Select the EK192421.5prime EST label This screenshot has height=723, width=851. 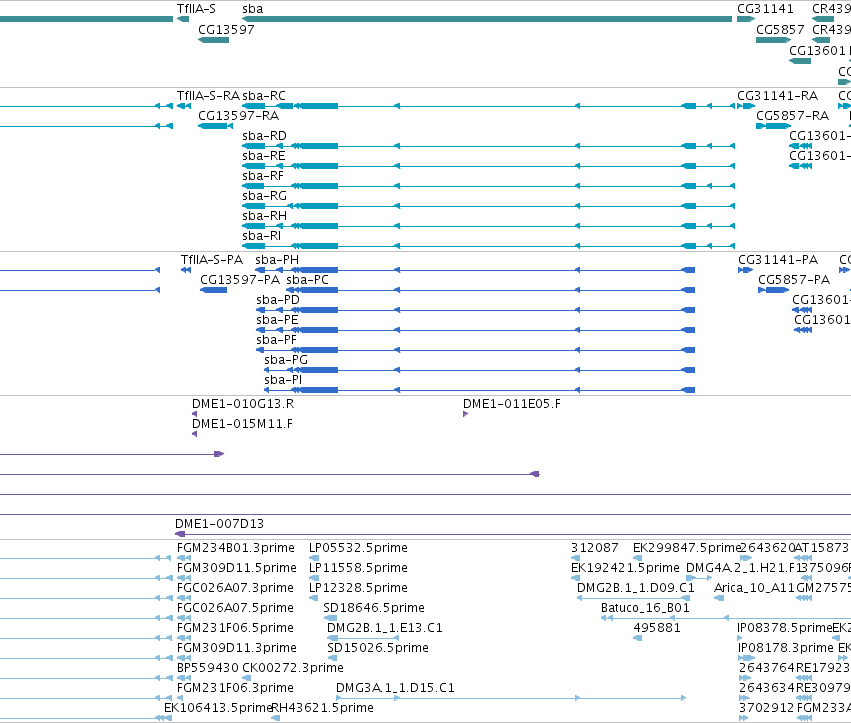pos(625,568)
